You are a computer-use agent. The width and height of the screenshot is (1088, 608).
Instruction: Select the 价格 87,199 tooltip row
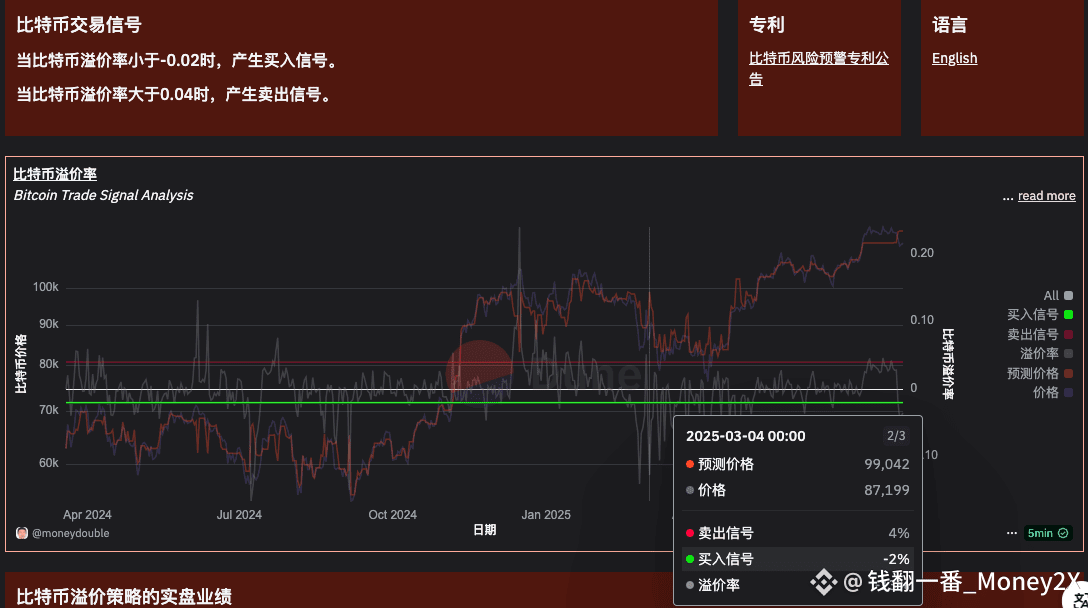click(x=797, y=490)
